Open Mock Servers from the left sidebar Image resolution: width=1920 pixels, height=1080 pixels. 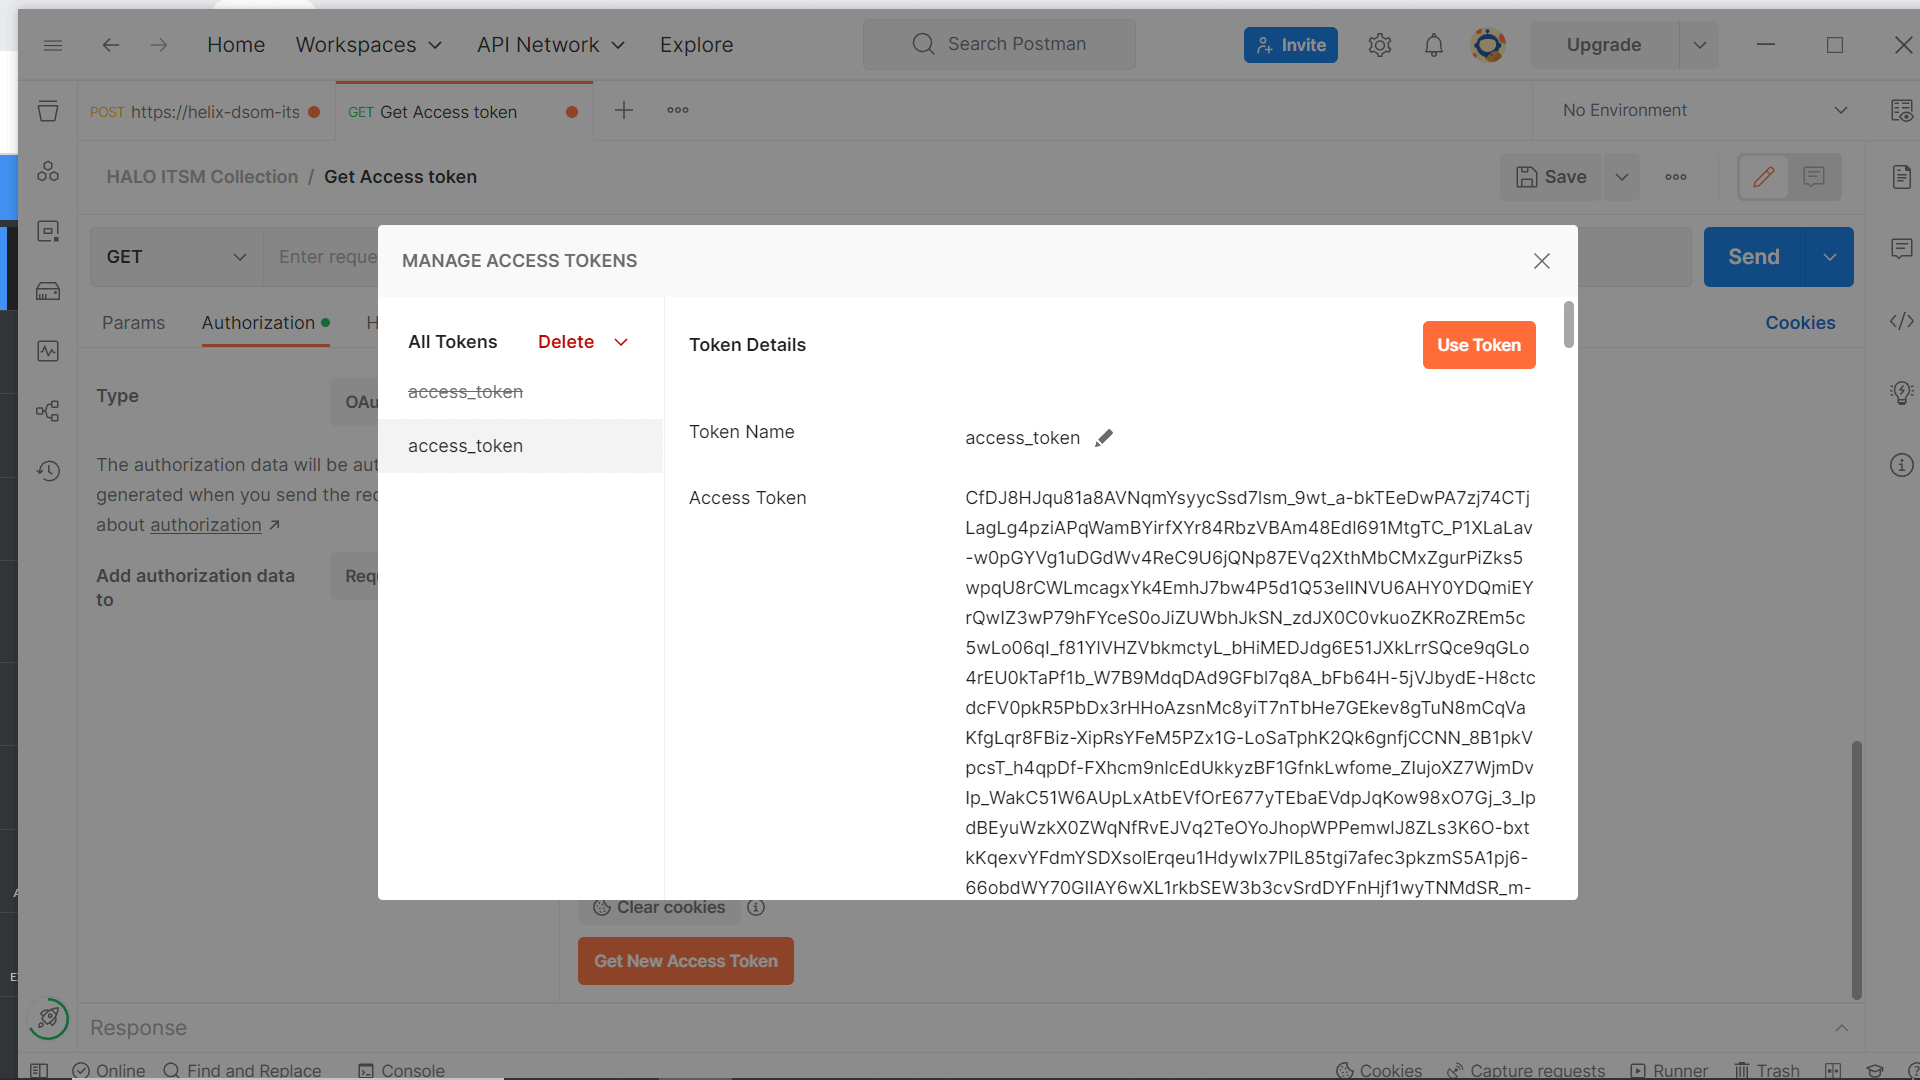point(48,291)
